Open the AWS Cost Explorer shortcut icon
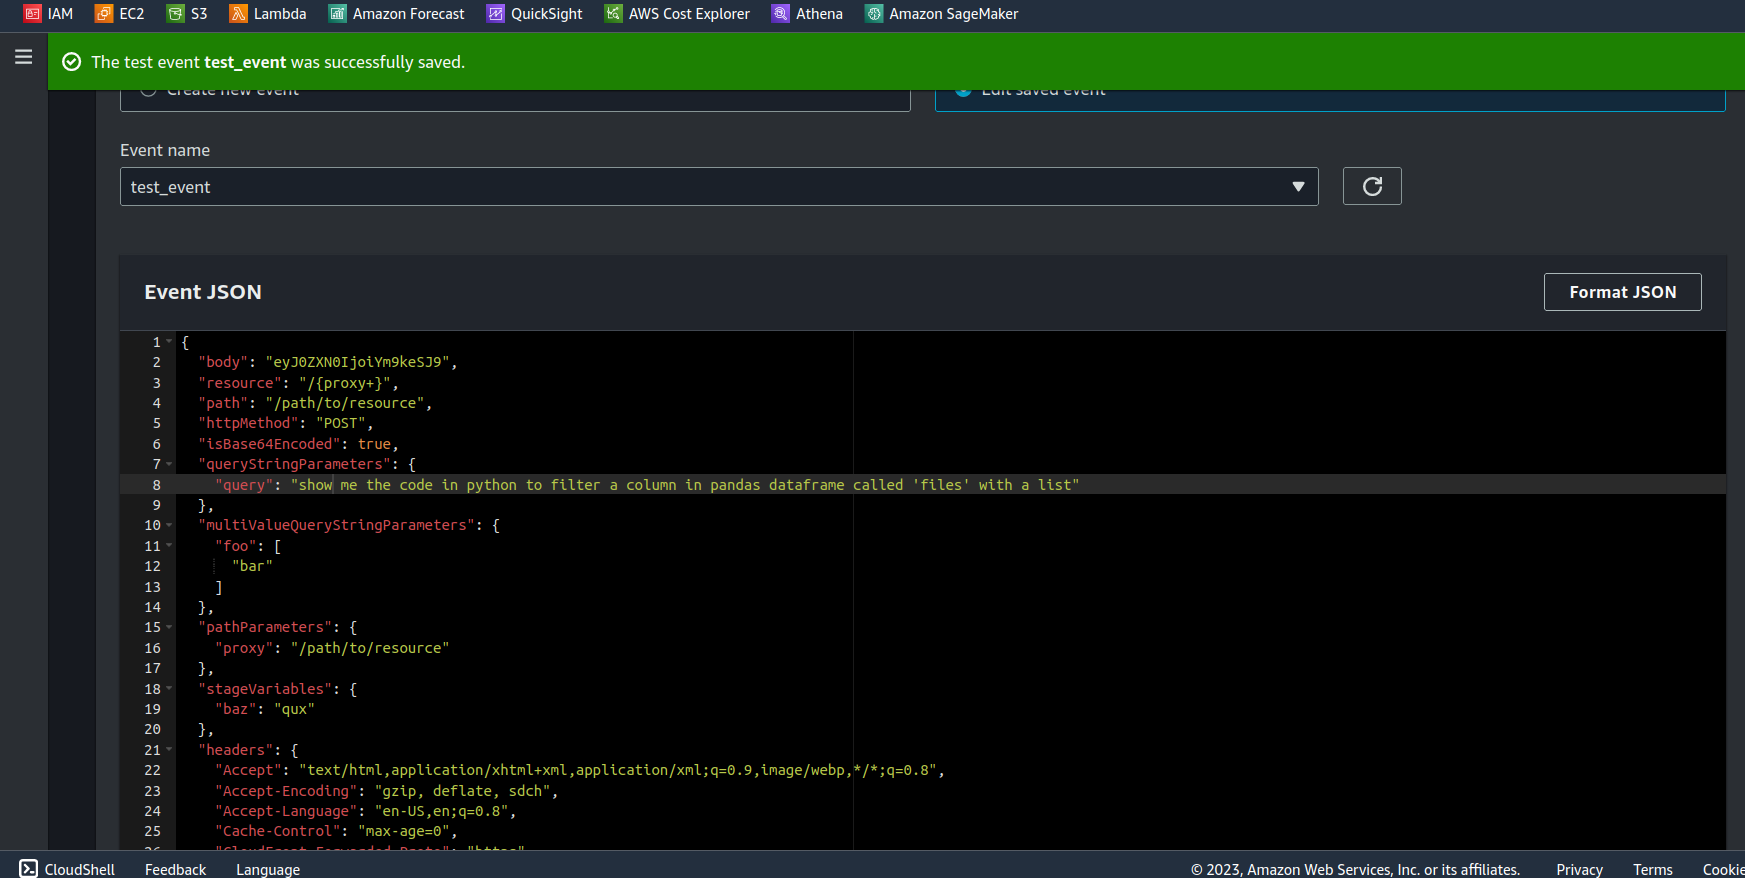The width and height of the screenshot is (1745, 878). (614, 14)
